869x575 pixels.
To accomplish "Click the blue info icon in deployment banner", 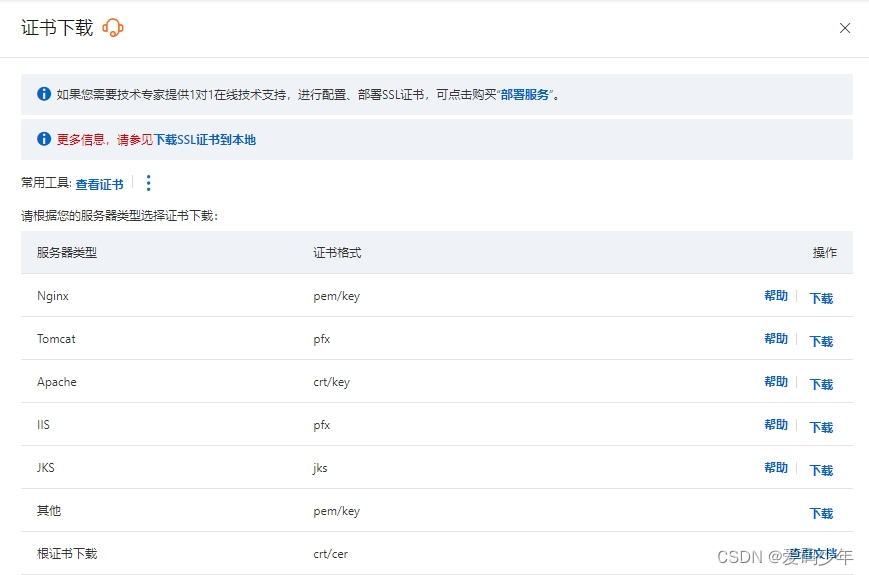I will (x=44, y=94).
